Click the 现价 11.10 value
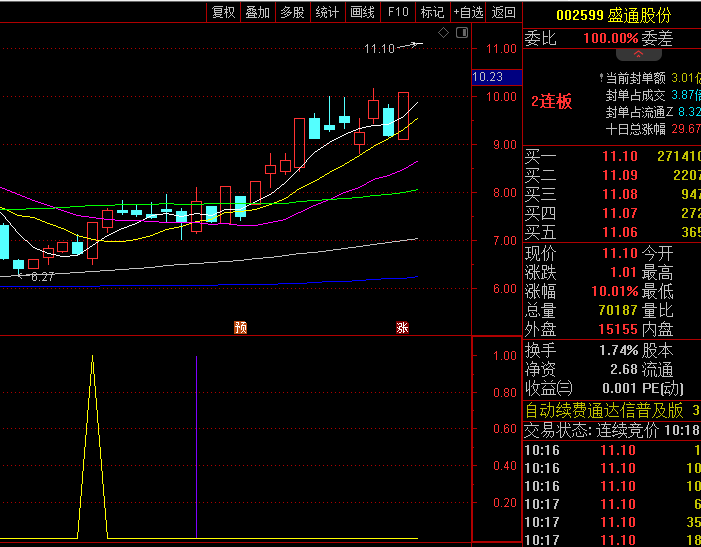Screen dimensions: 701x547 pos(620,253)
